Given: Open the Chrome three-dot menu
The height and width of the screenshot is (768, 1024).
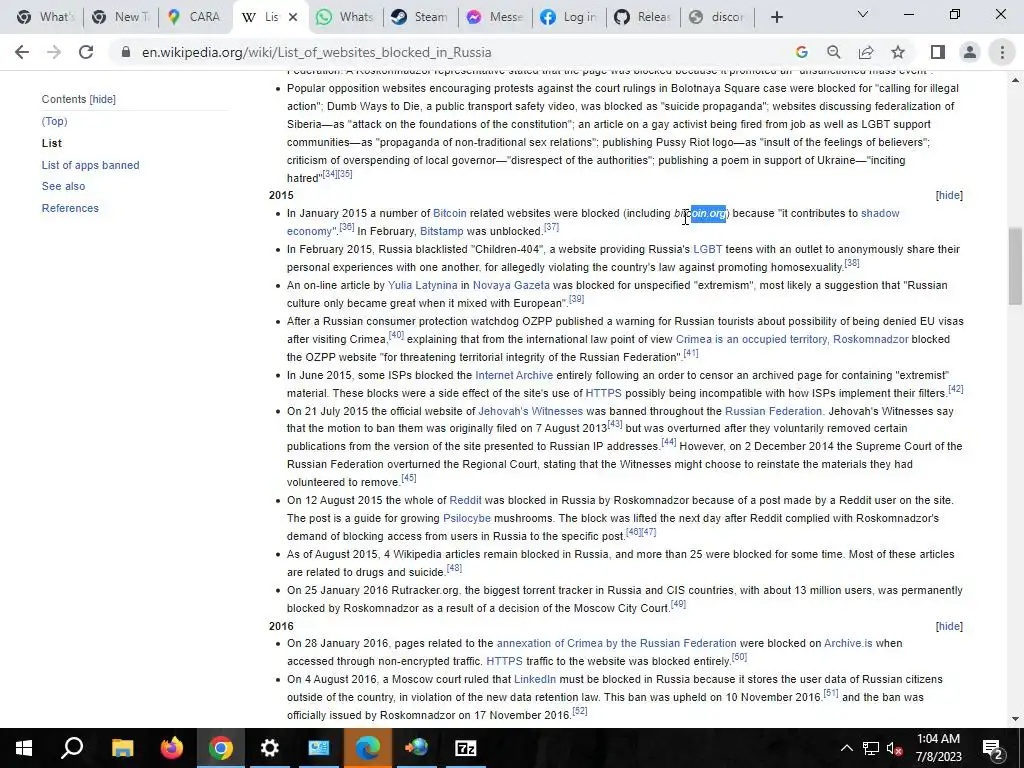Looking at the screenshot, I should click(1002, 52).
